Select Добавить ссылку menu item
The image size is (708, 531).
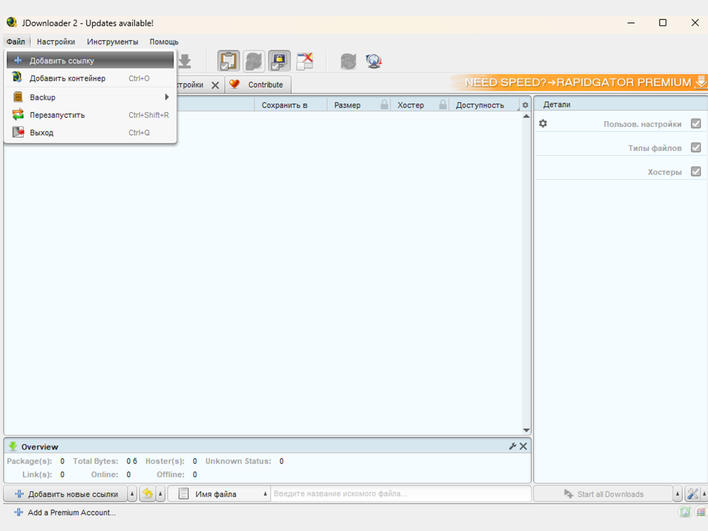(90, 61)
